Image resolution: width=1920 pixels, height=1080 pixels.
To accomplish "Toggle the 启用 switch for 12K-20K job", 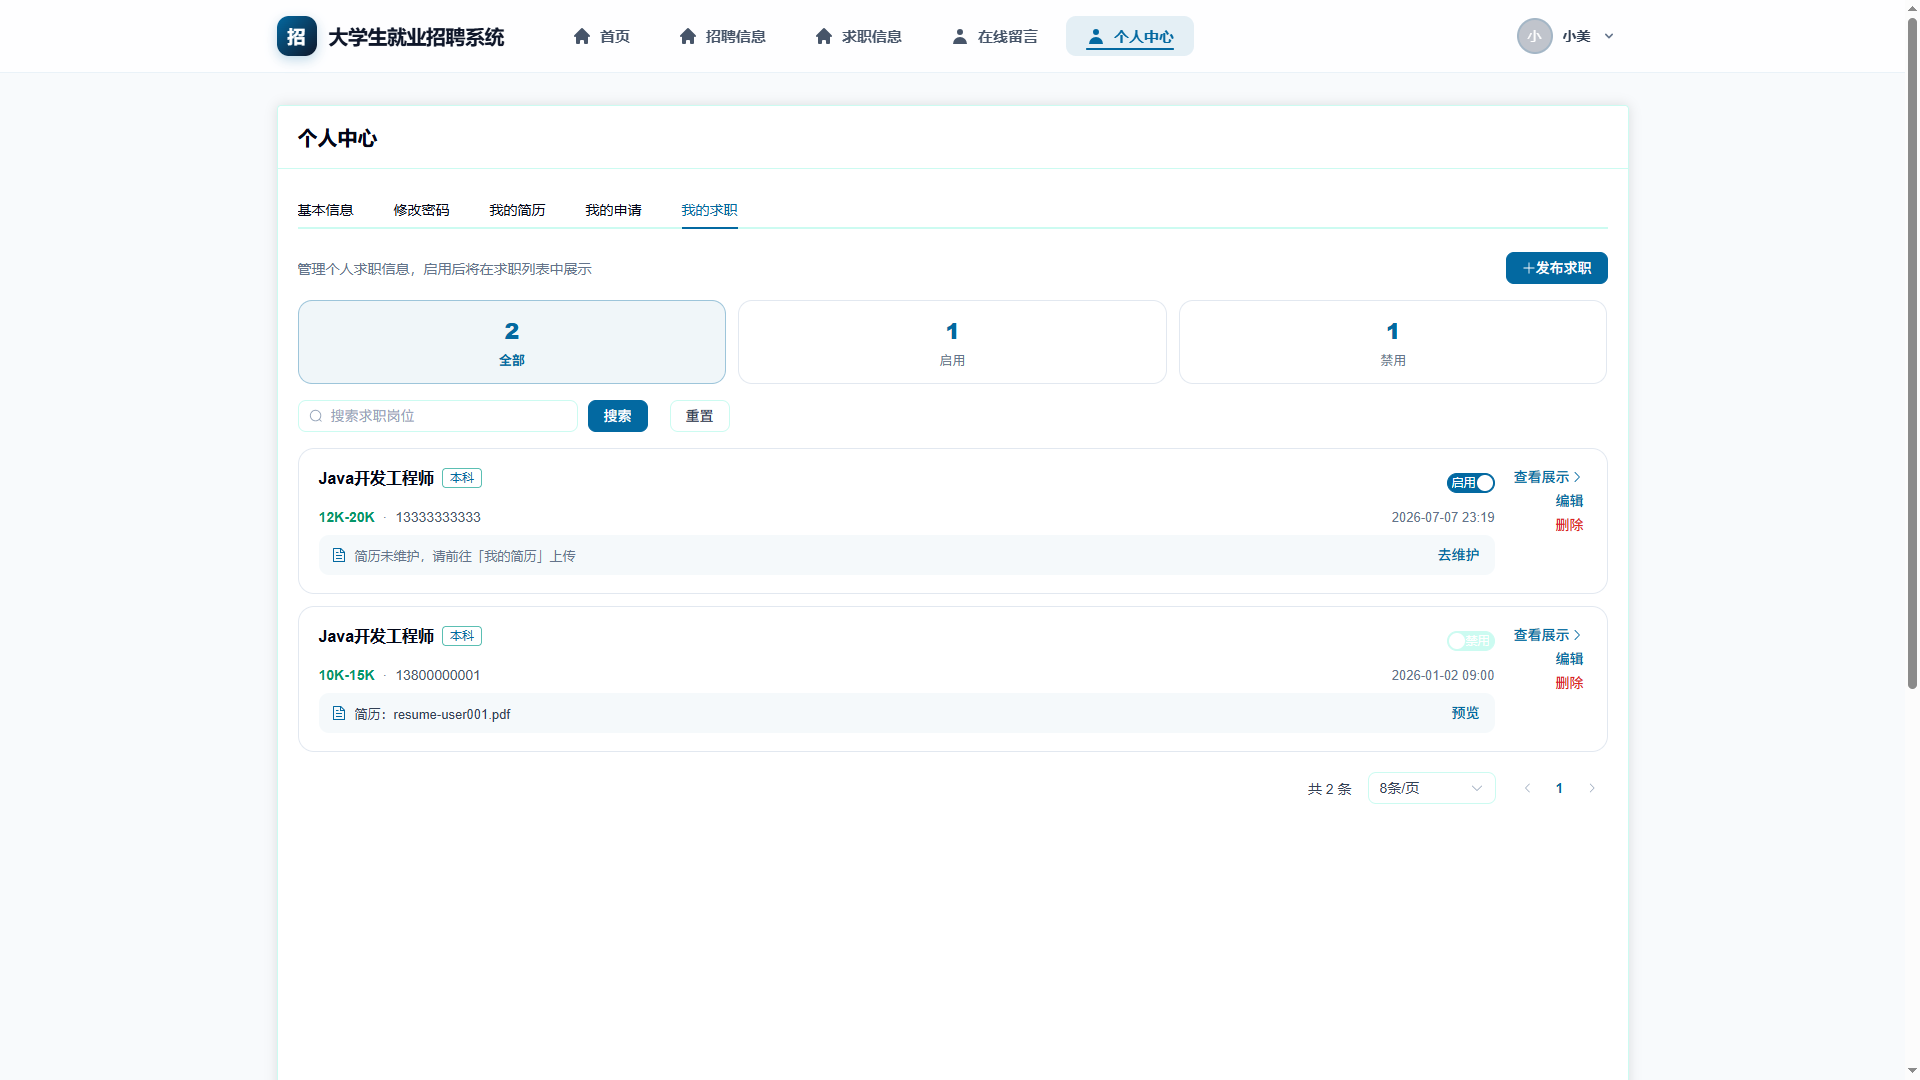I will click(x=1471, y=483).
